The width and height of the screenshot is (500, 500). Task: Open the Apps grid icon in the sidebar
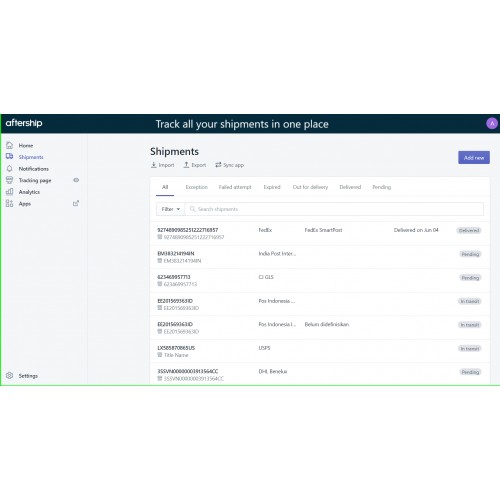pos(9,203)
